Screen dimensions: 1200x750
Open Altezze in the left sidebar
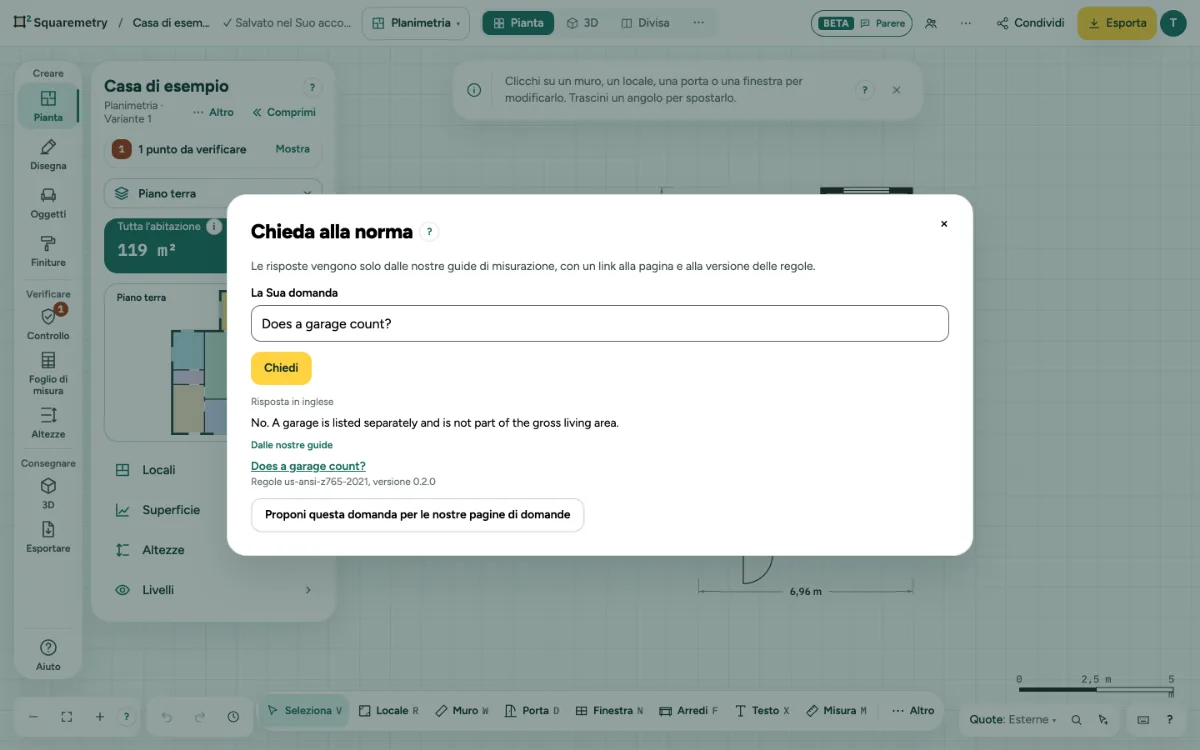coord(48,422)
